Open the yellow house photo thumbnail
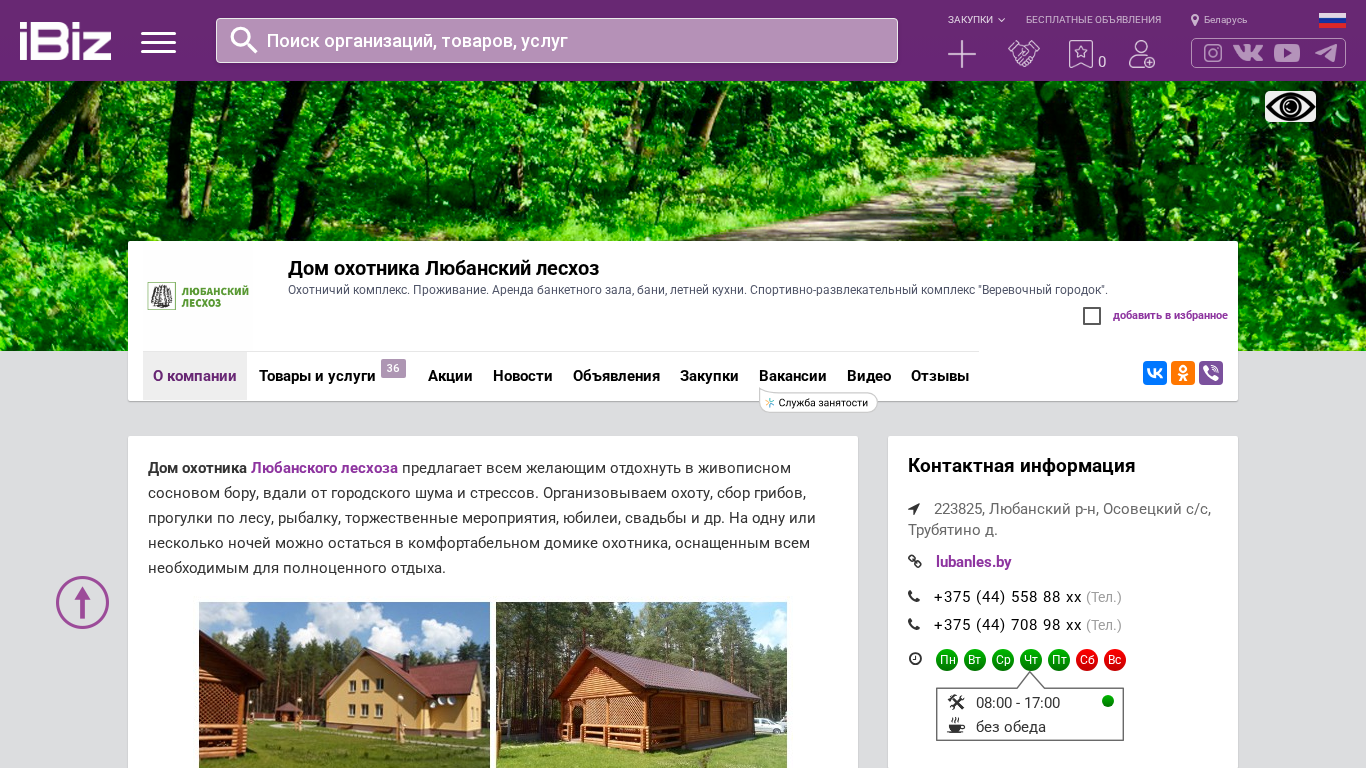Viewport: 1366px width, 768px height. pyautogui.click(x=344, y=685)
